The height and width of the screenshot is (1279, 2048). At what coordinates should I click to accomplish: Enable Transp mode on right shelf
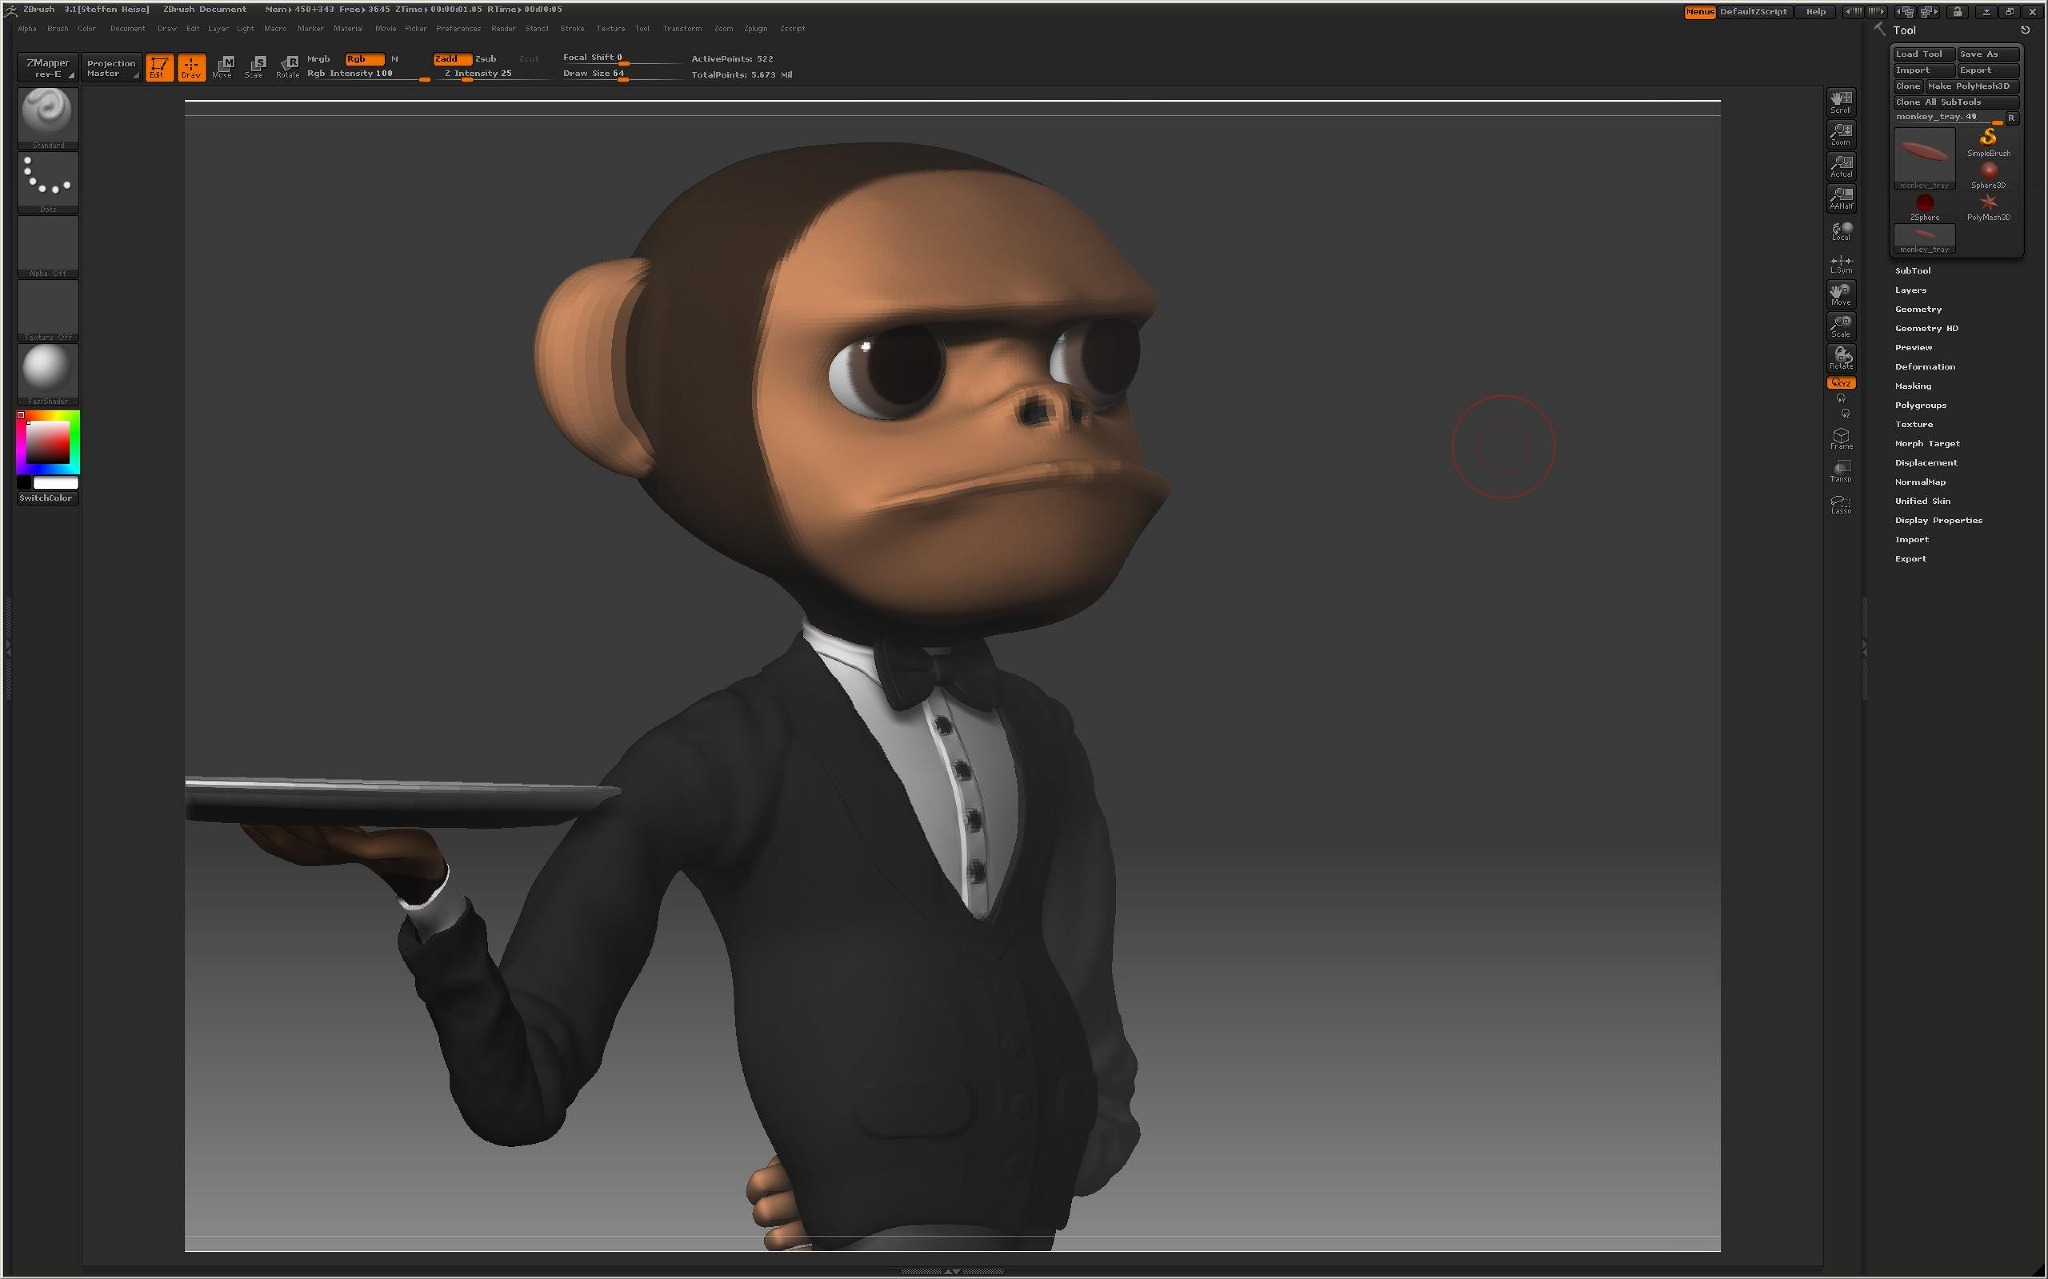coord(1840,477)
